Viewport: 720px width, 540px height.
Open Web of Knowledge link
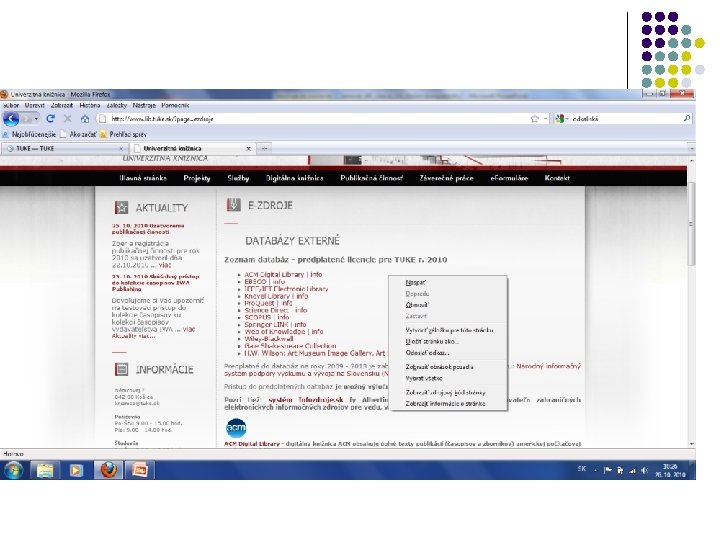coord(275,332)
